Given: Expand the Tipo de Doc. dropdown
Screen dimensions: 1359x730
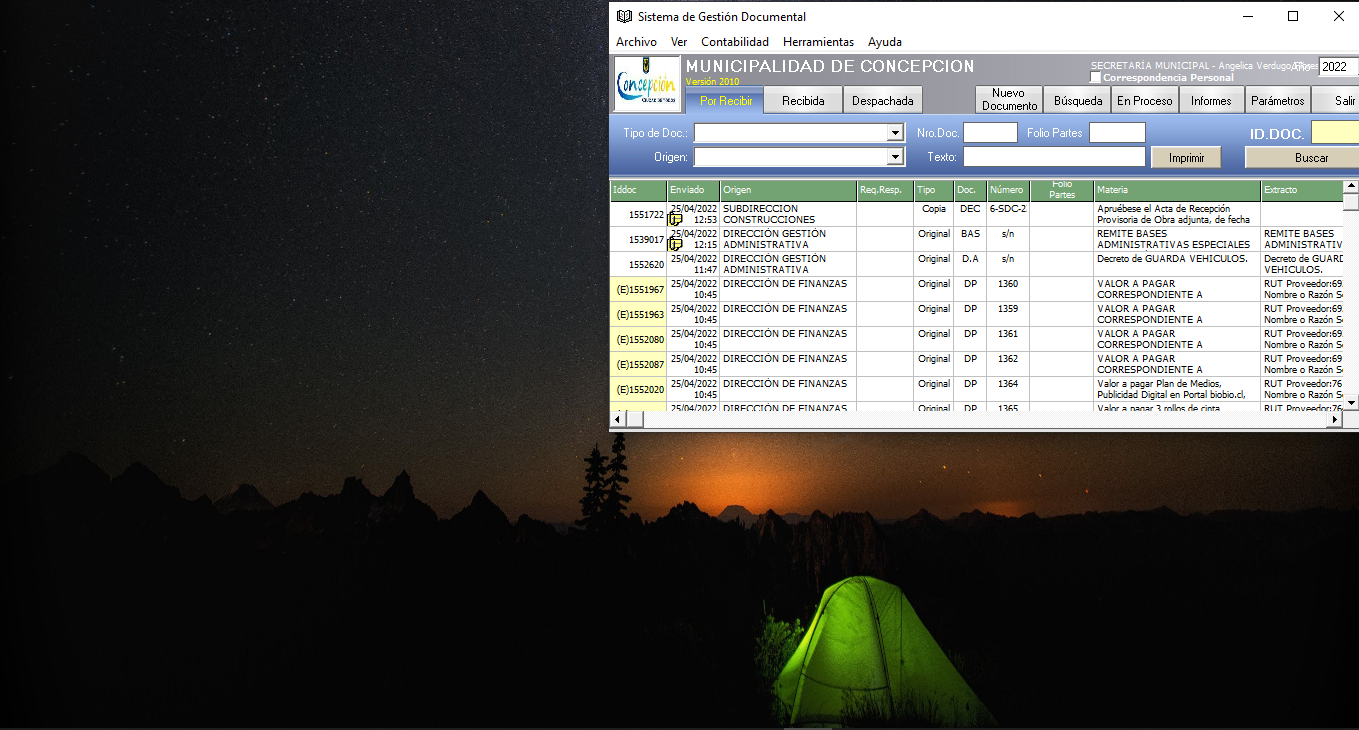Looking at the screenshot, I should click(x=895, y=133).
